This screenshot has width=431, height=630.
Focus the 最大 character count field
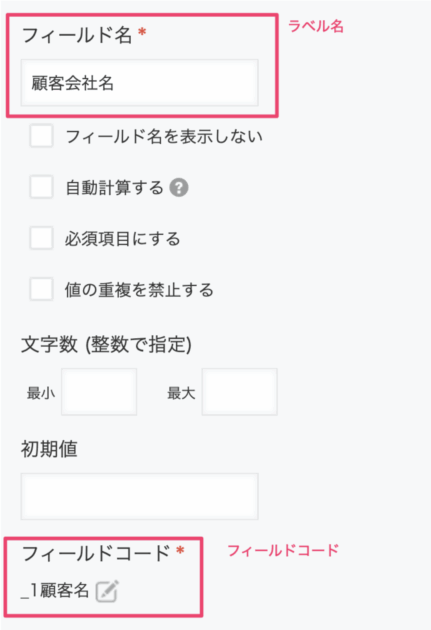tap(239, 392)
